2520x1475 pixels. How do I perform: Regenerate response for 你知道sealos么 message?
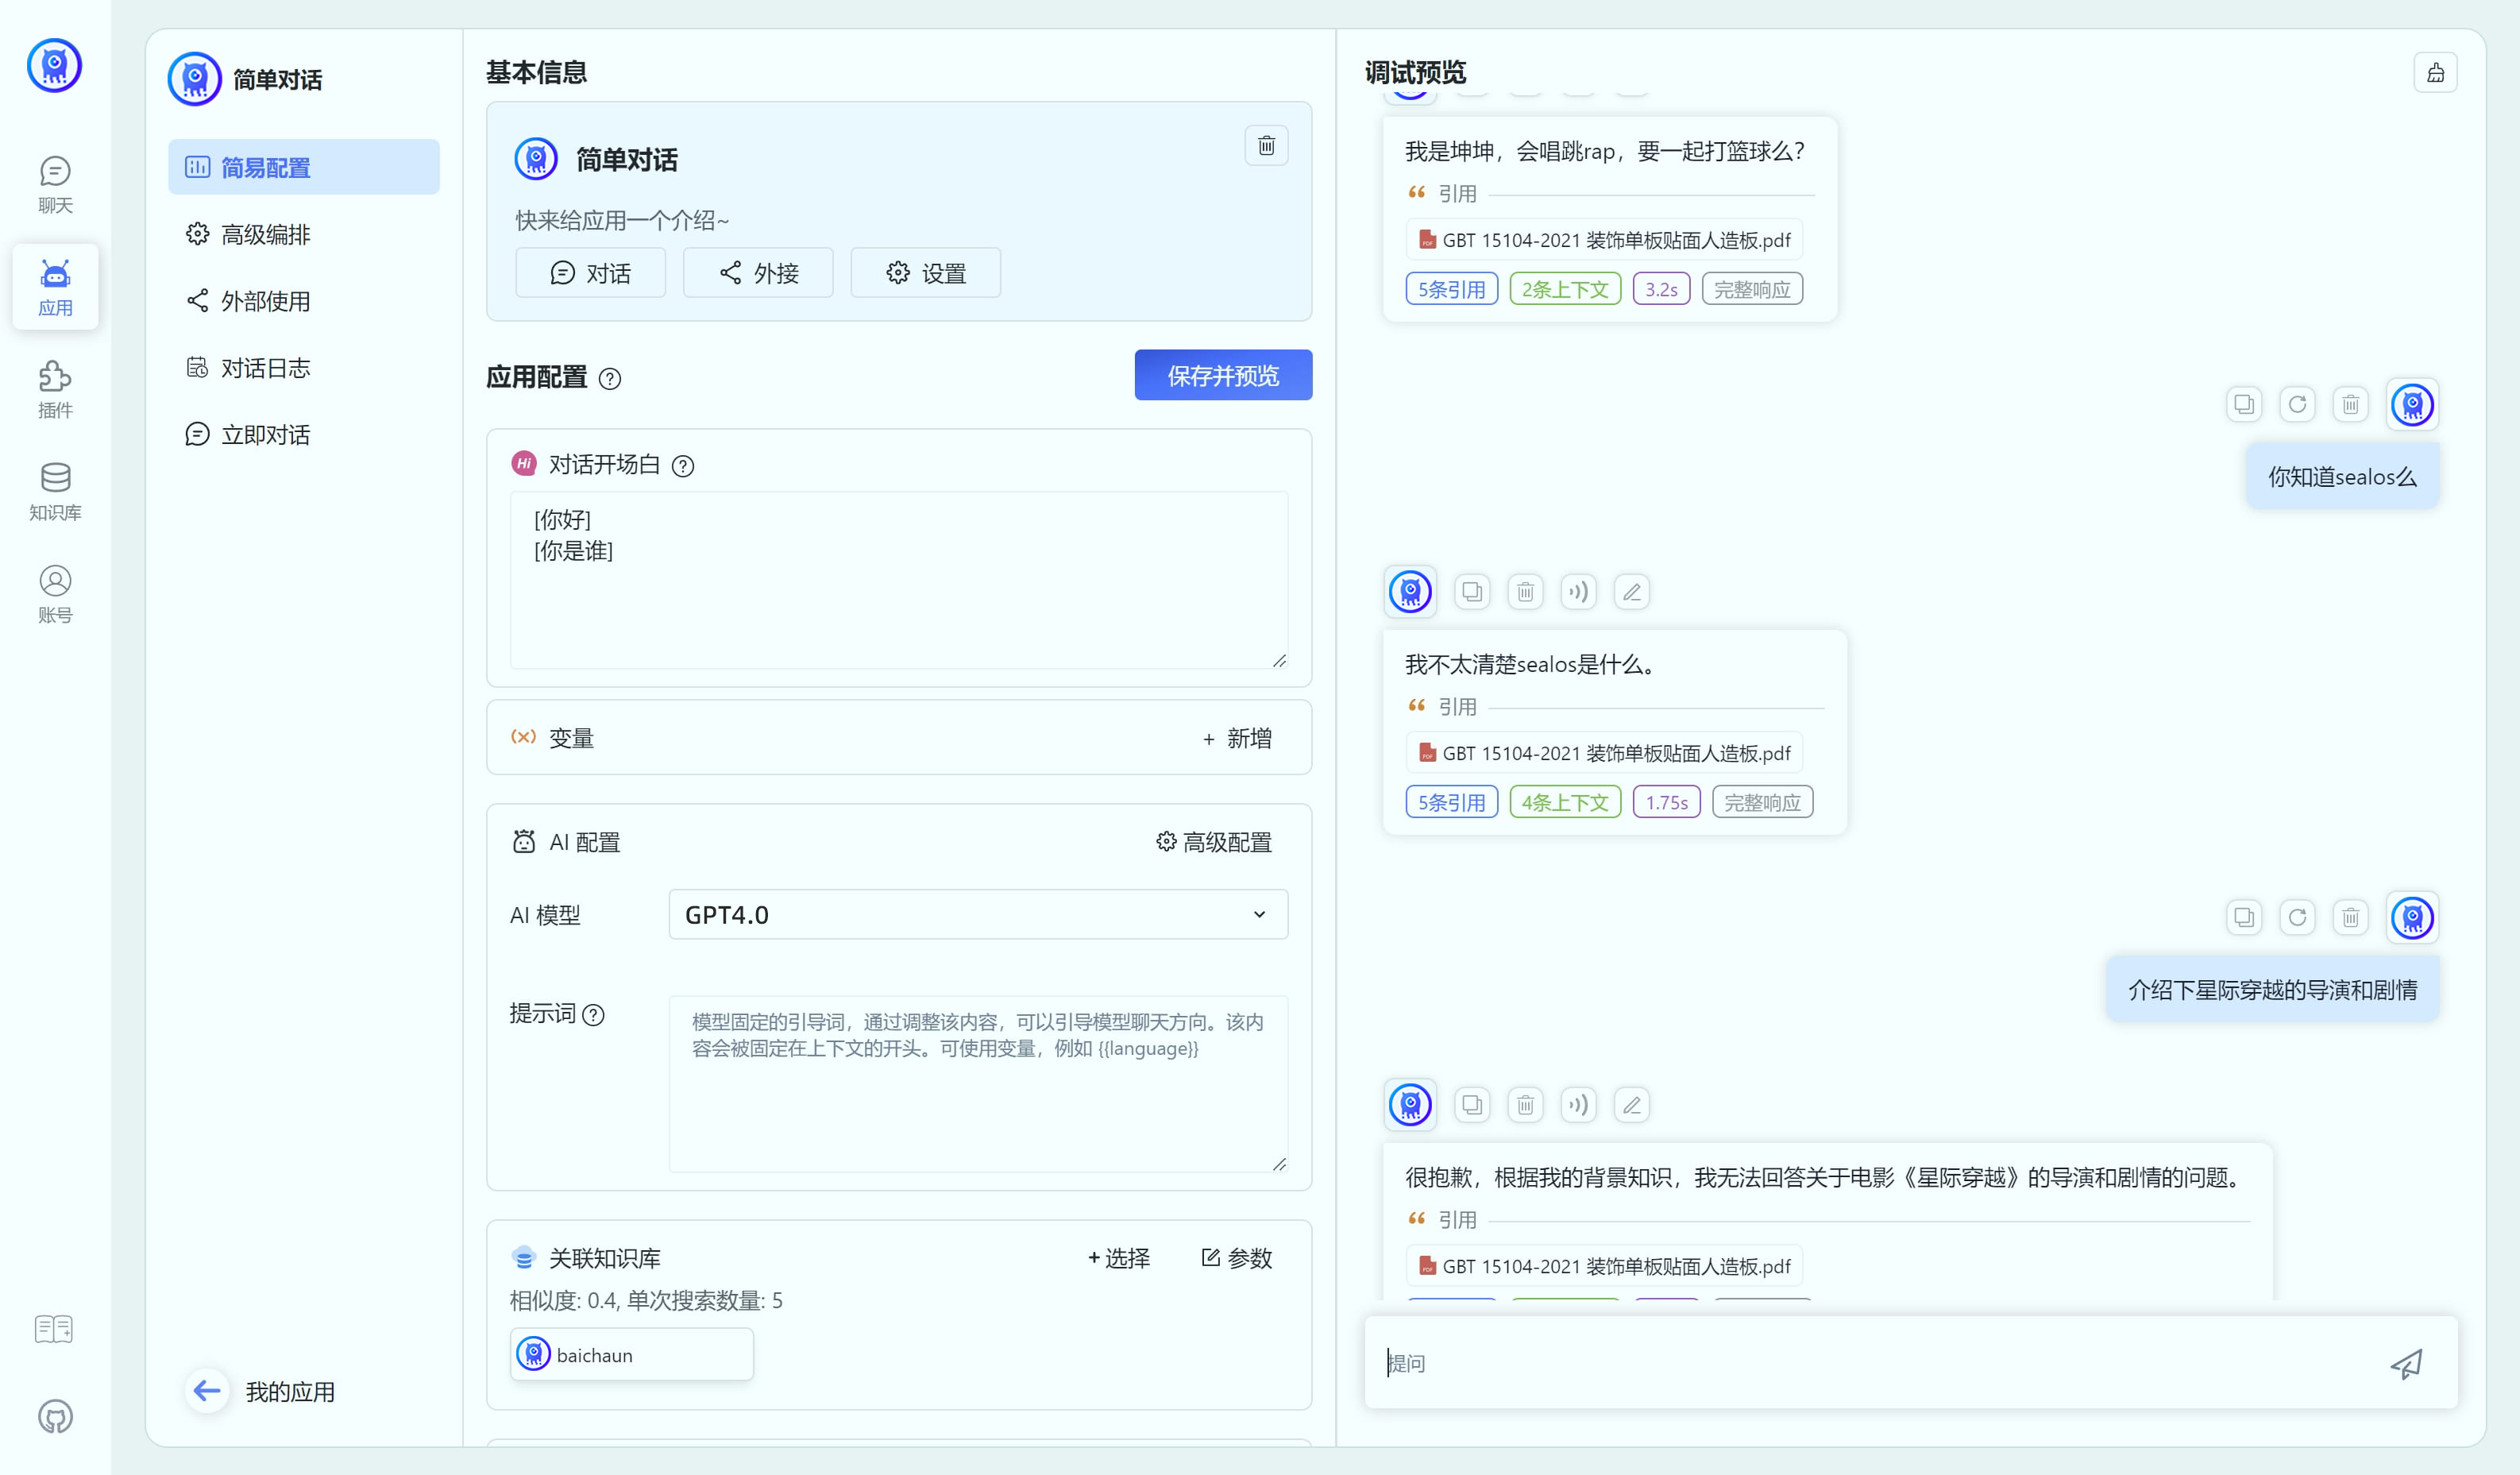pos(2297,404)
